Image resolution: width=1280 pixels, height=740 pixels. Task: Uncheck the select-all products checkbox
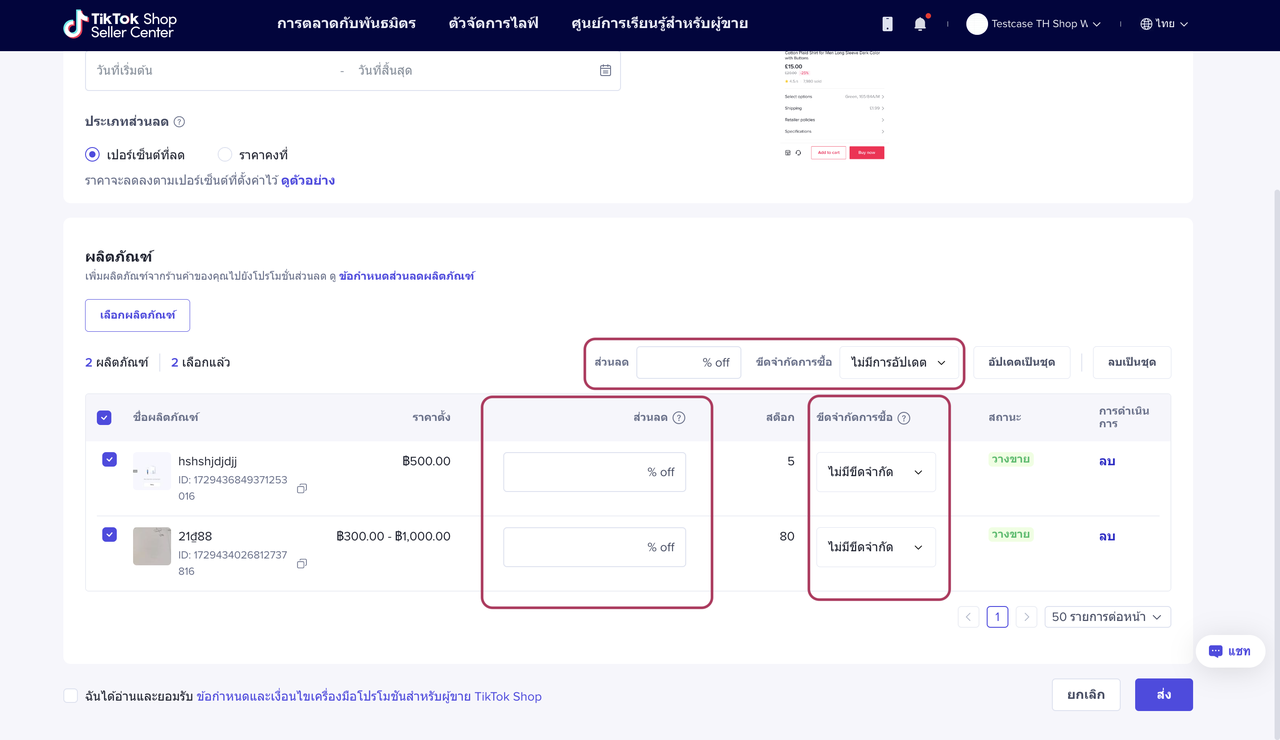coord(104,418)
